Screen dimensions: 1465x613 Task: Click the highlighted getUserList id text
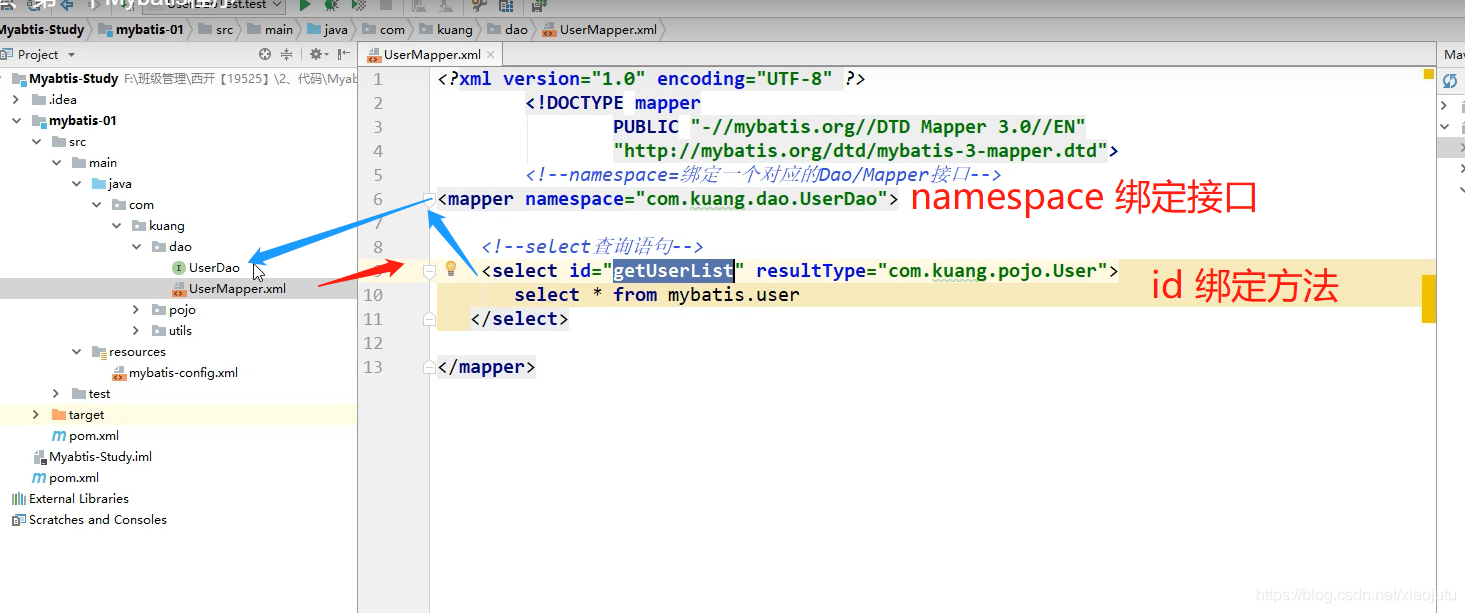pyautogui.click(x=673, y=270)
